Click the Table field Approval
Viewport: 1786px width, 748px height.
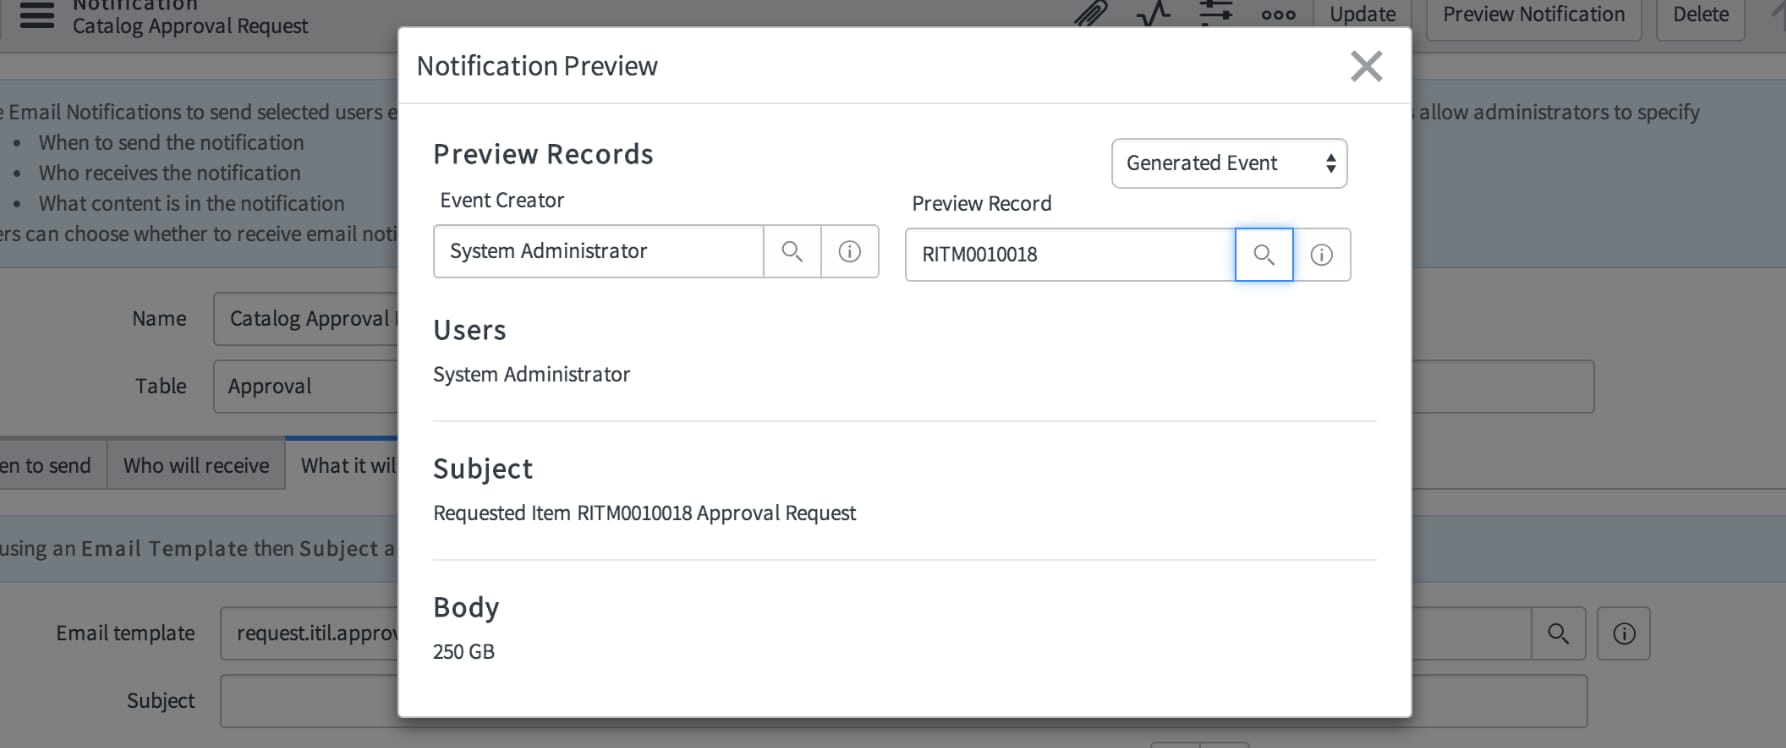(x=306, y=386)
